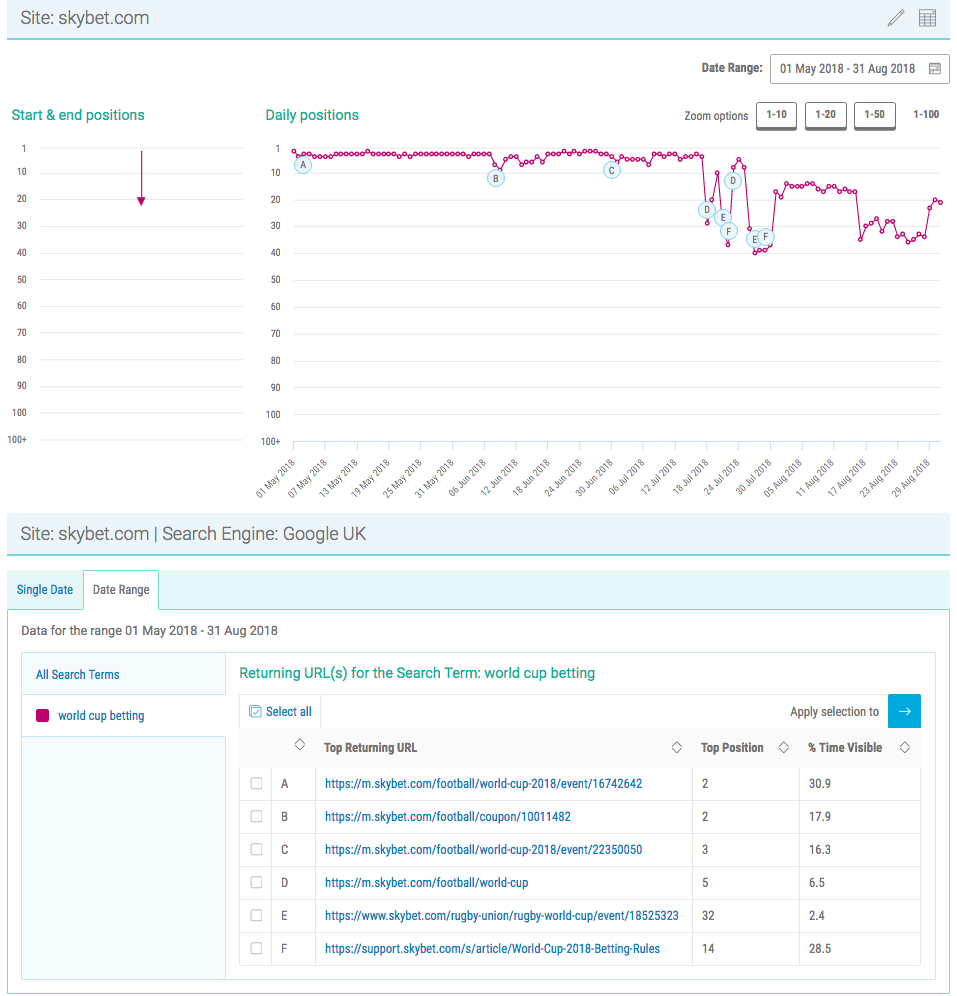Image resolution: width=957 pixels, height=996 pixels.
Task: Click top position value 3 in row C
Action: (705, 850)
